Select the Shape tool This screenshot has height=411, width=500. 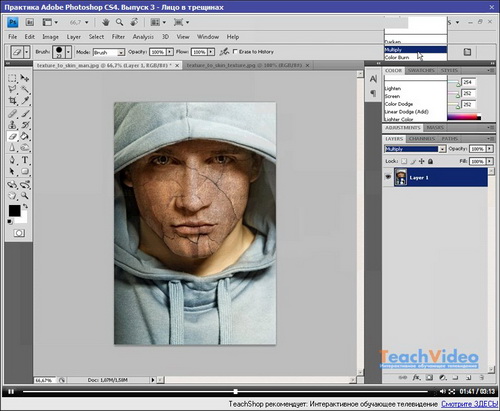click(x=25, y=171)
